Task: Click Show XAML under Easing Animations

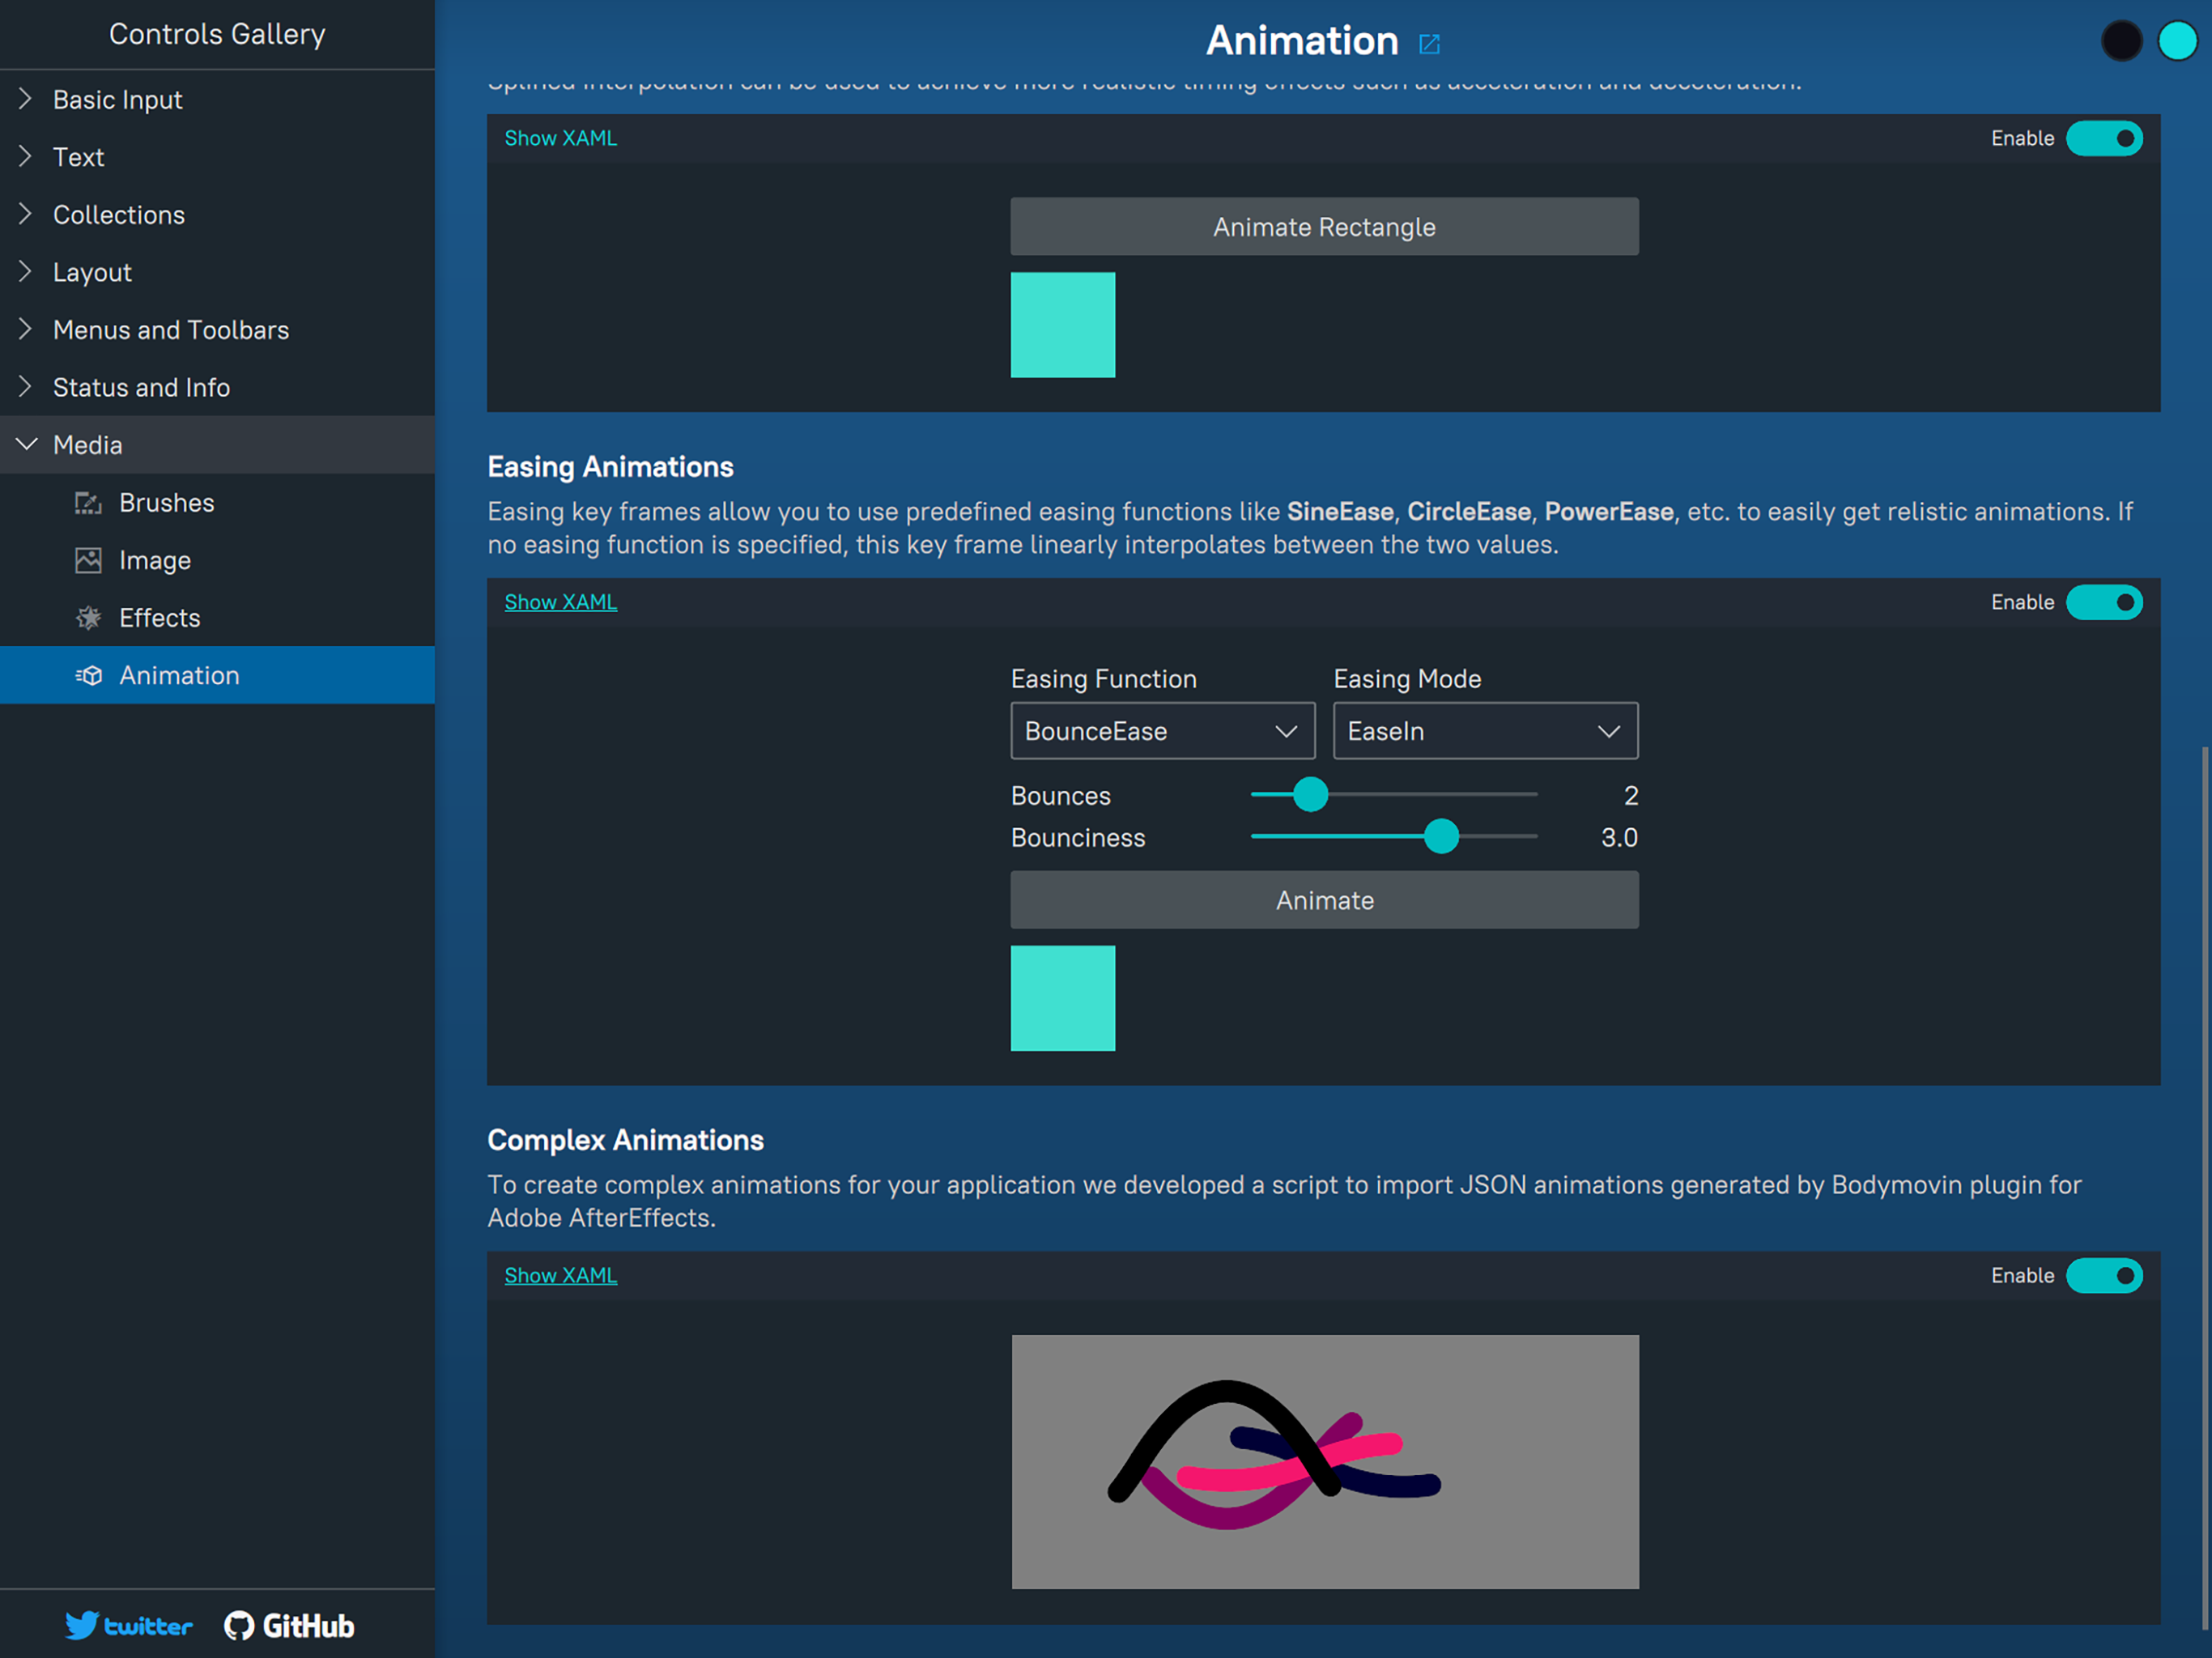Action: tap(561, 601)
